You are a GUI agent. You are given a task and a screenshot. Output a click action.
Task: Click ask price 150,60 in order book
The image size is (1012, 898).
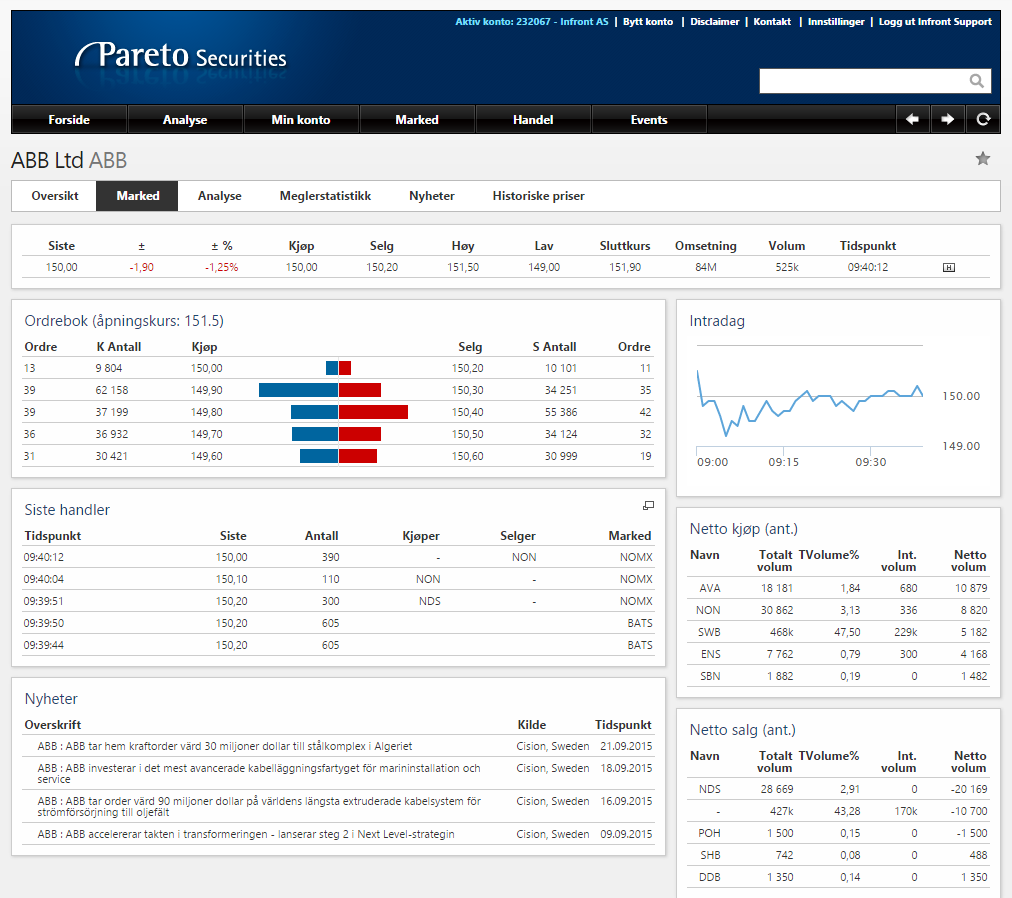(x=467, y=456)
